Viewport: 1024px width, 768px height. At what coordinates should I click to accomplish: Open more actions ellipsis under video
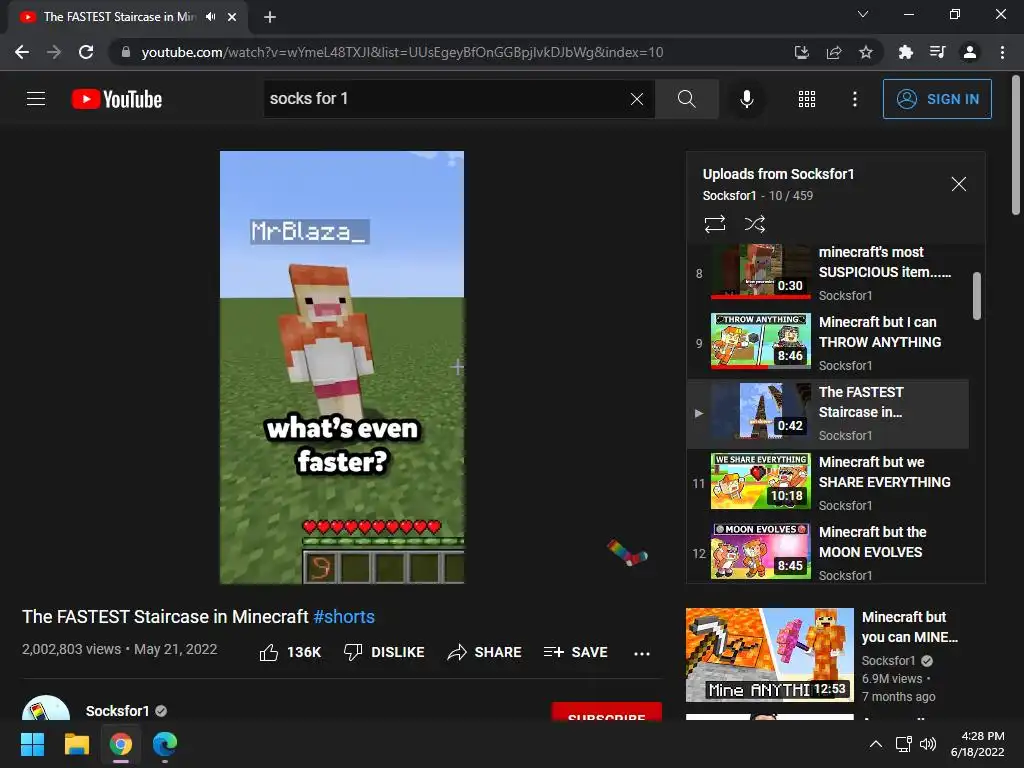coord(642,653)
